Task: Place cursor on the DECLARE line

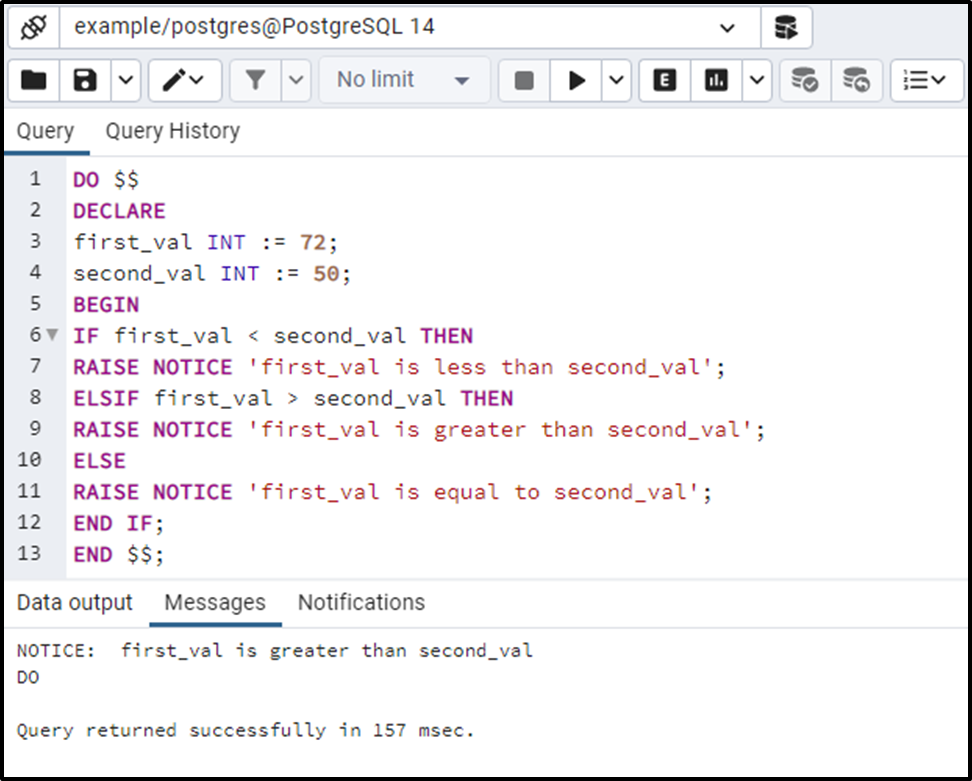Action: coord(119,210)
